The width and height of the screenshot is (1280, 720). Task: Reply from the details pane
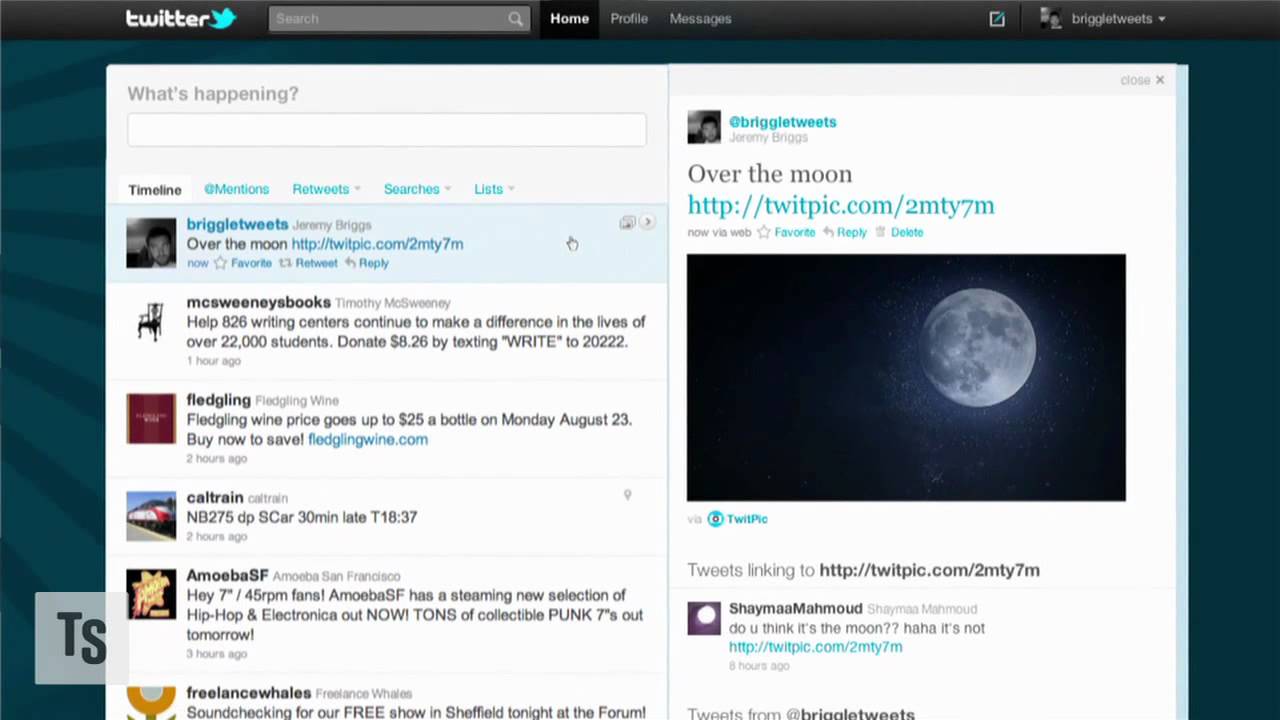click(844, 232)
